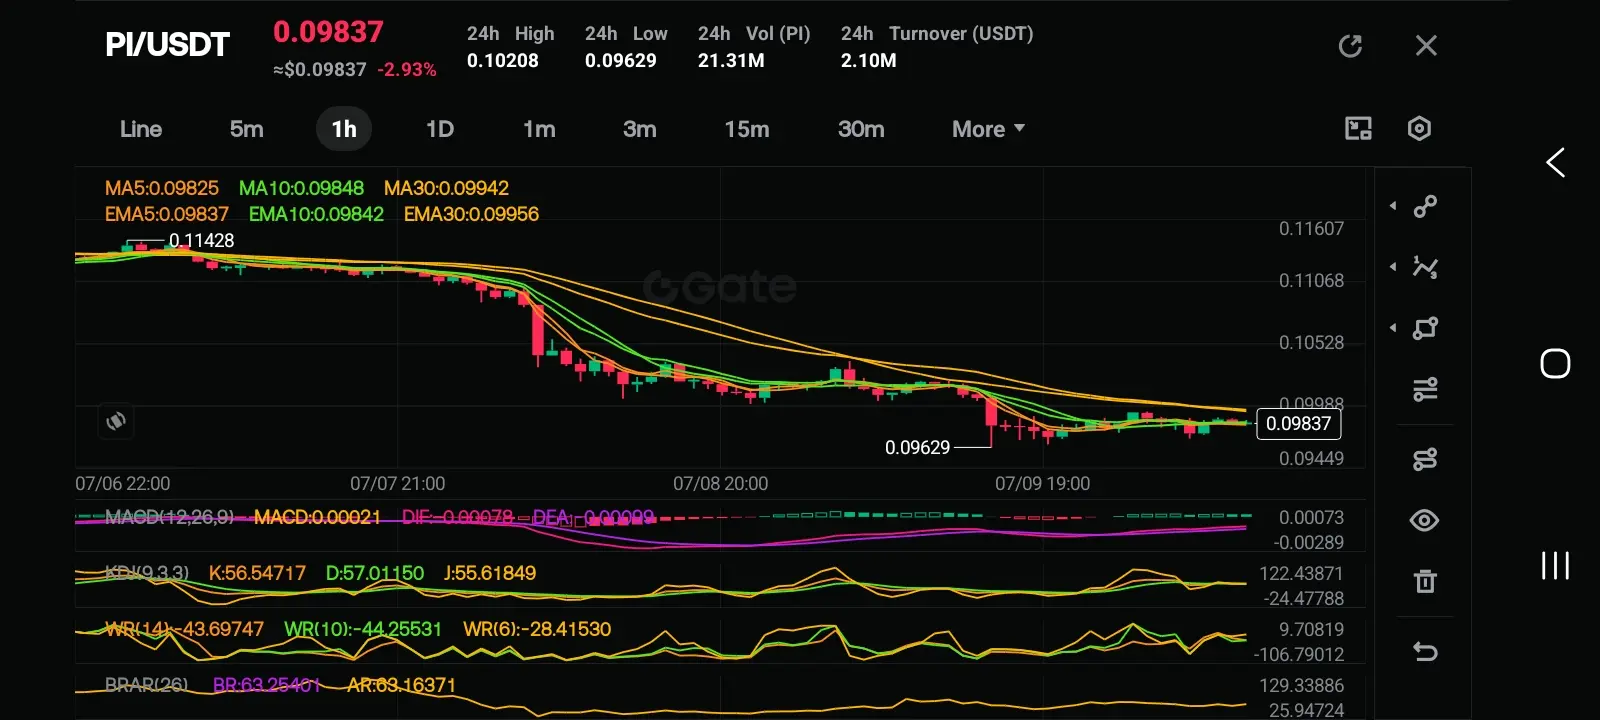Open picture-in-picture chart layout icon
This screenshot has height=720, width=1600.
click(x=1358, y=128)
